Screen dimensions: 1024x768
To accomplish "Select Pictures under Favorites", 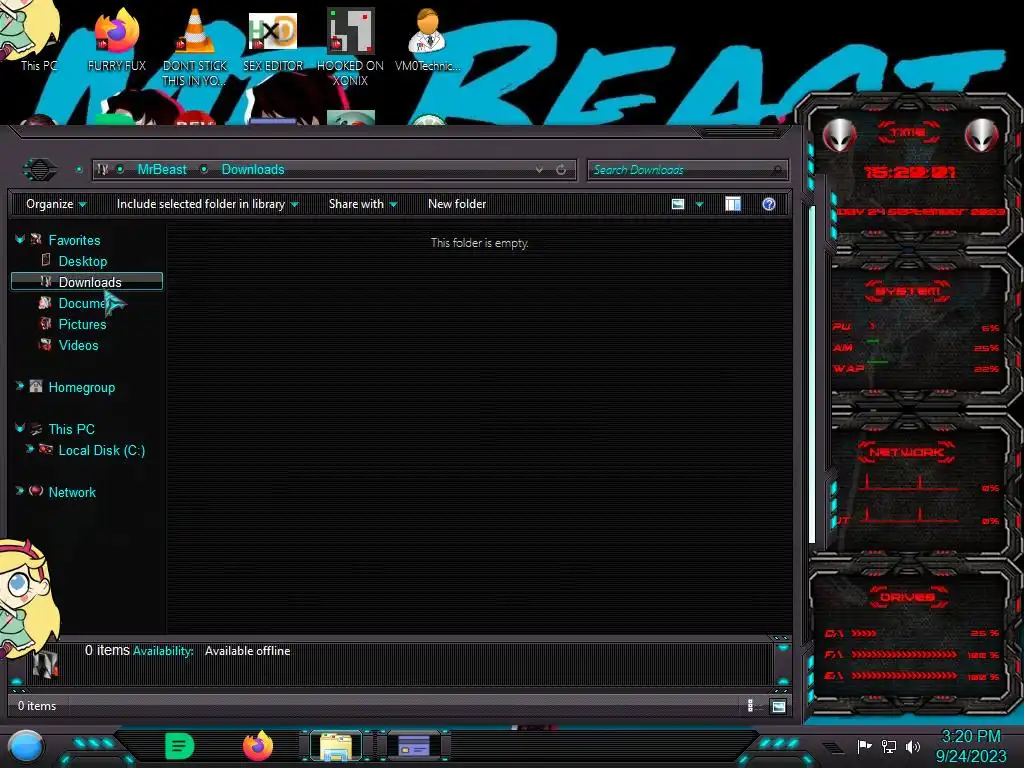I will [x=82, y=324].
